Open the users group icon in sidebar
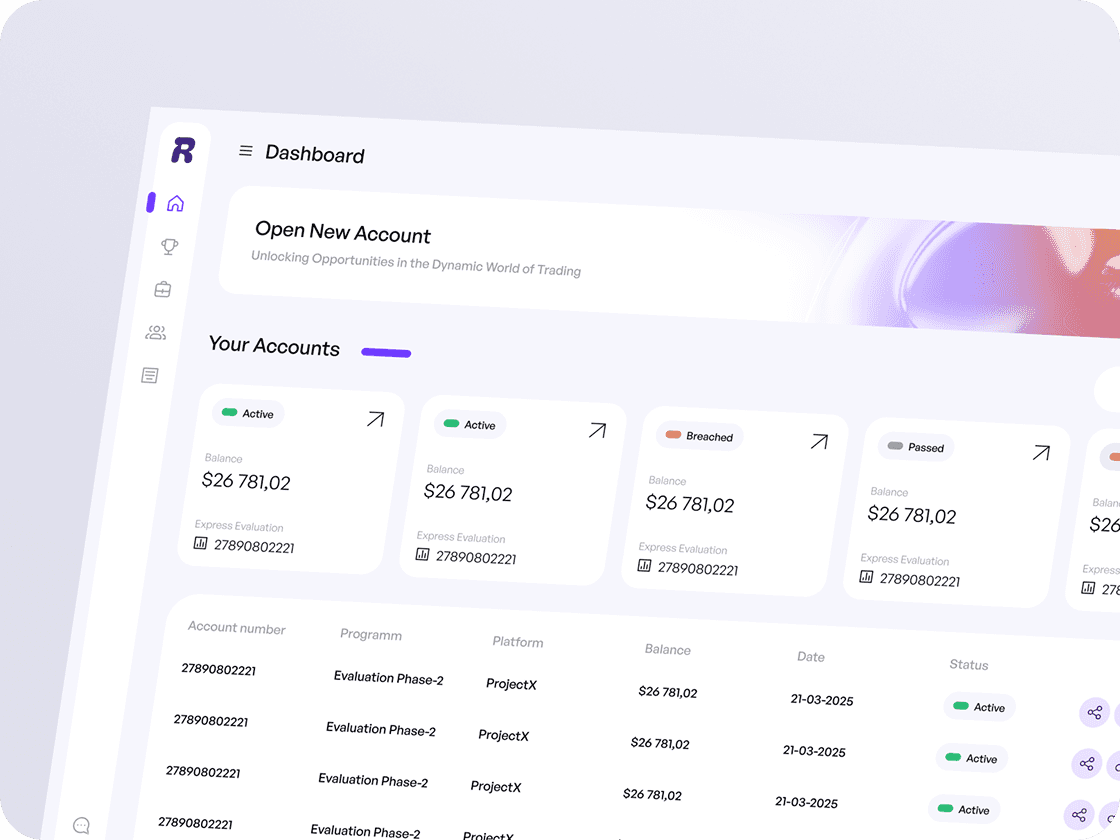Screen dimensions: 1120x840 click(156, 332)
